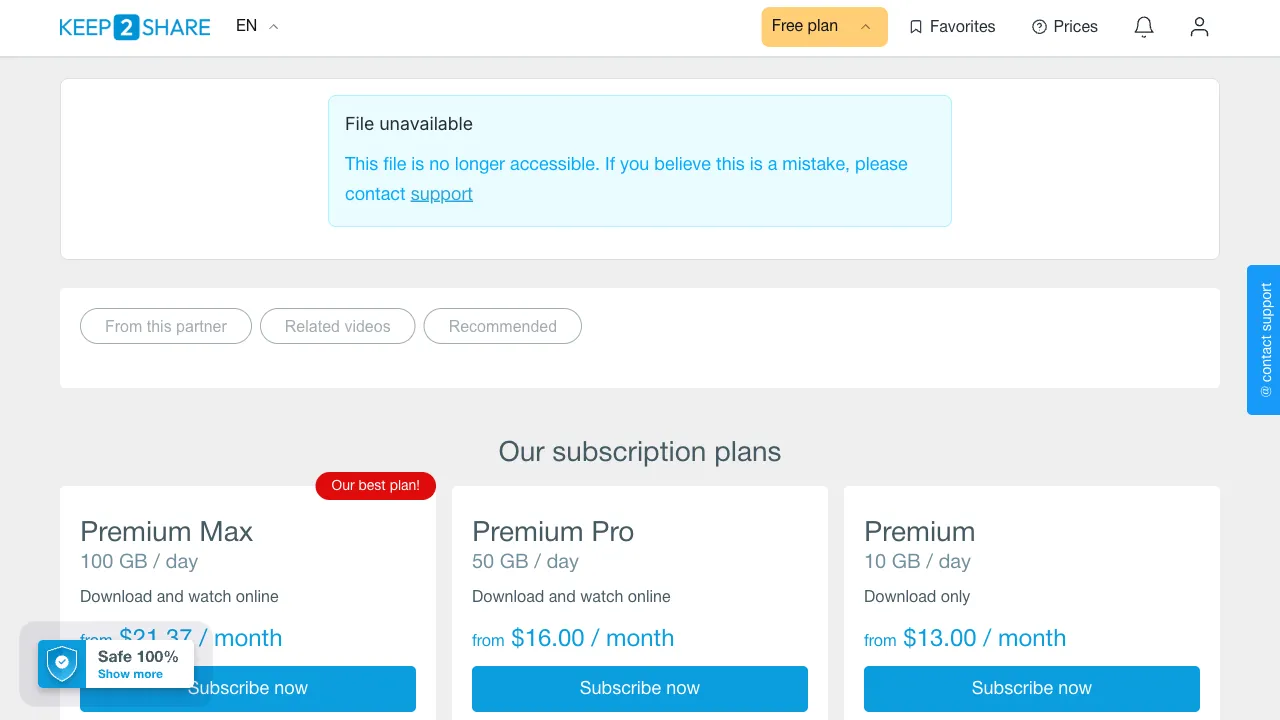Screen dimensions: 1280x720
Task: Subscribe to the Premium Pro plan
Action: click(x=640, y=688)
